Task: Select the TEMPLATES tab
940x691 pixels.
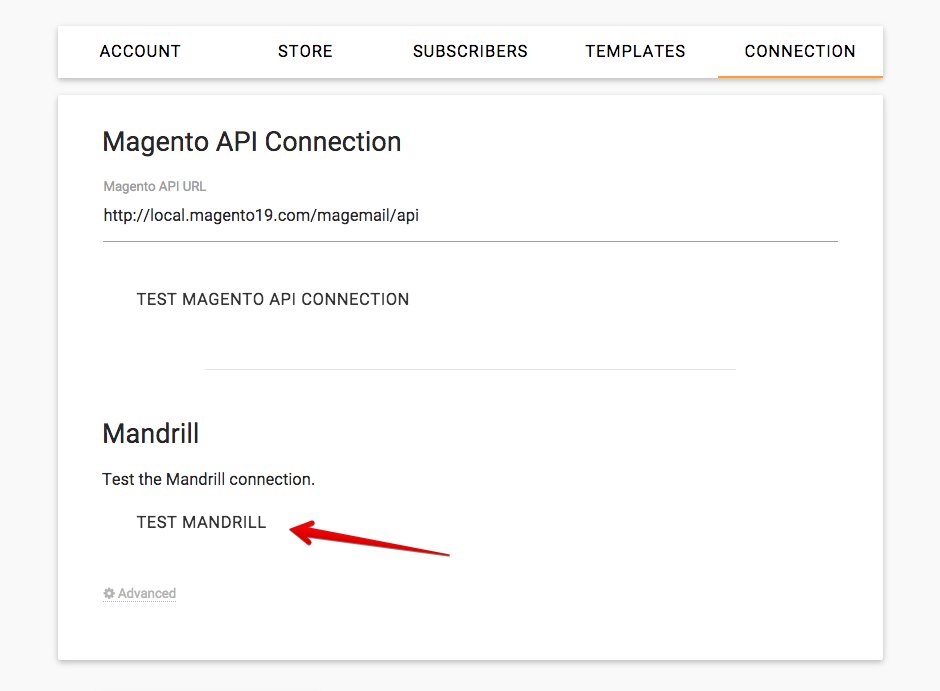Action: click(x=635, y=51)
